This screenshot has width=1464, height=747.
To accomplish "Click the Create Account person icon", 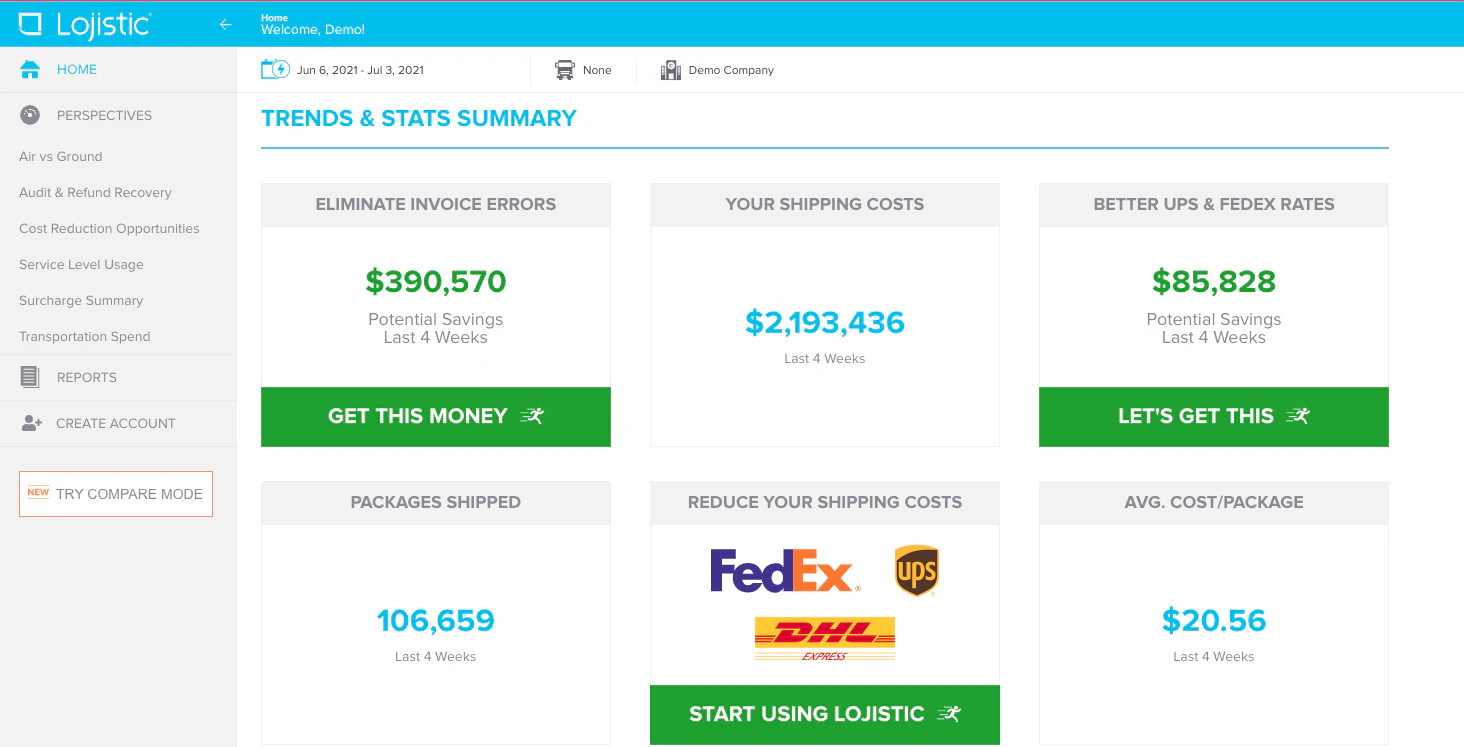I will tap(29, 423).
